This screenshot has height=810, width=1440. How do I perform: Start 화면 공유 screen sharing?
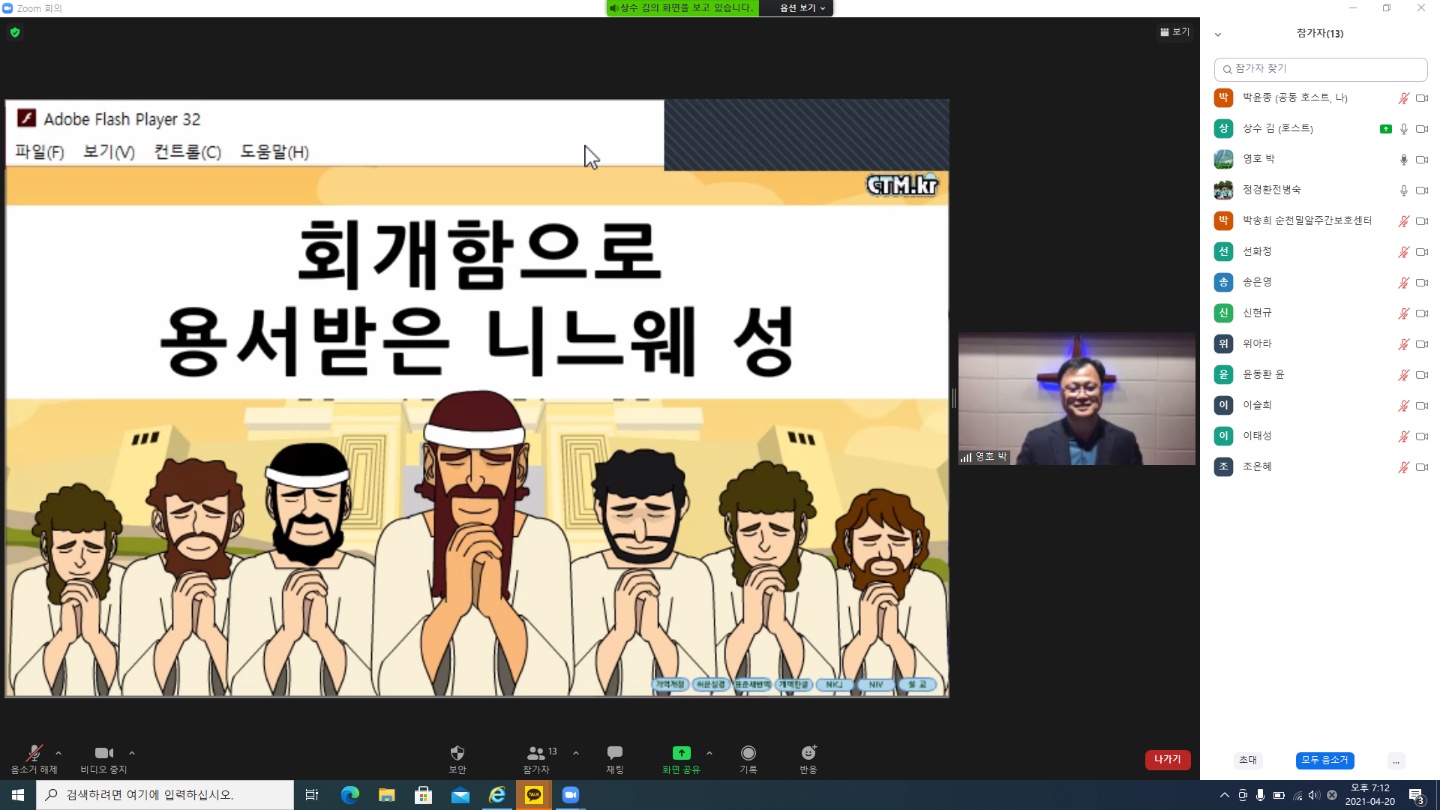click(681, 759)
